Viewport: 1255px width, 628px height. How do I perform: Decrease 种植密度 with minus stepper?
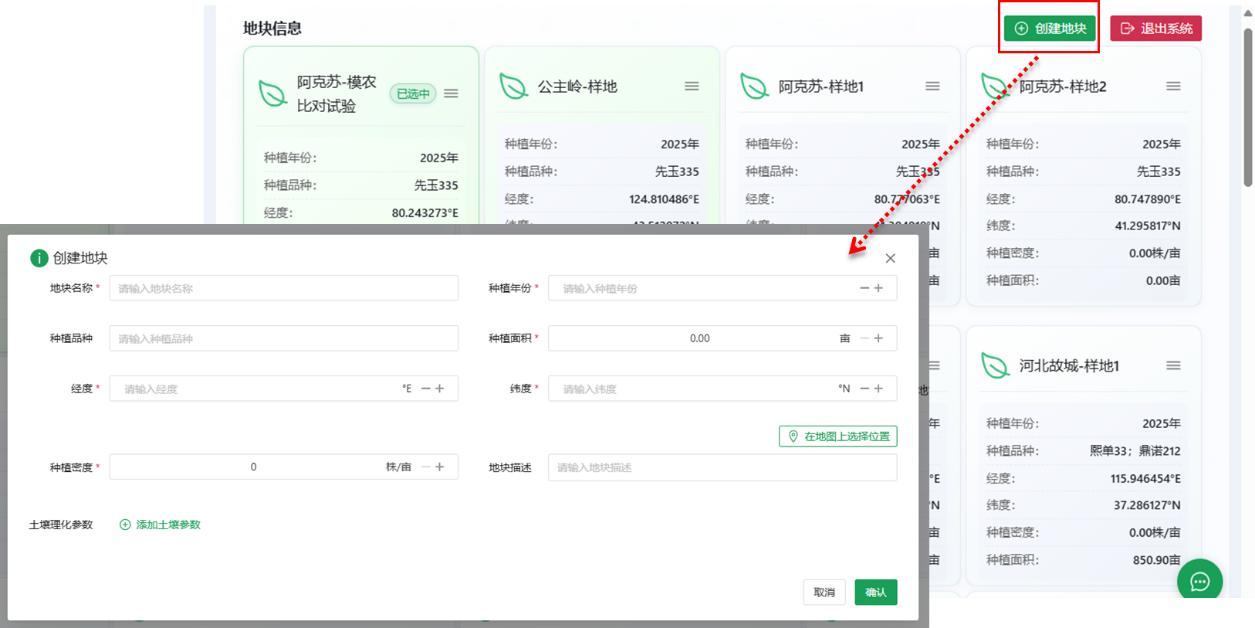(x=425, y=467)
